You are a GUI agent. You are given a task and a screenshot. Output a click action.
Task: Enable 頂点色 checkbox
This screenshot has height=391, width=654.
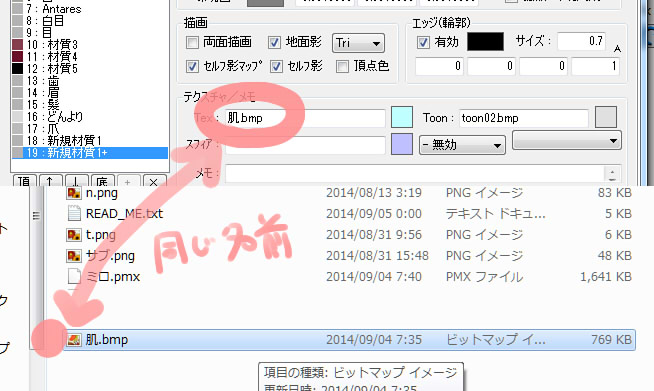pyautogui.click(x=342, y=66)
